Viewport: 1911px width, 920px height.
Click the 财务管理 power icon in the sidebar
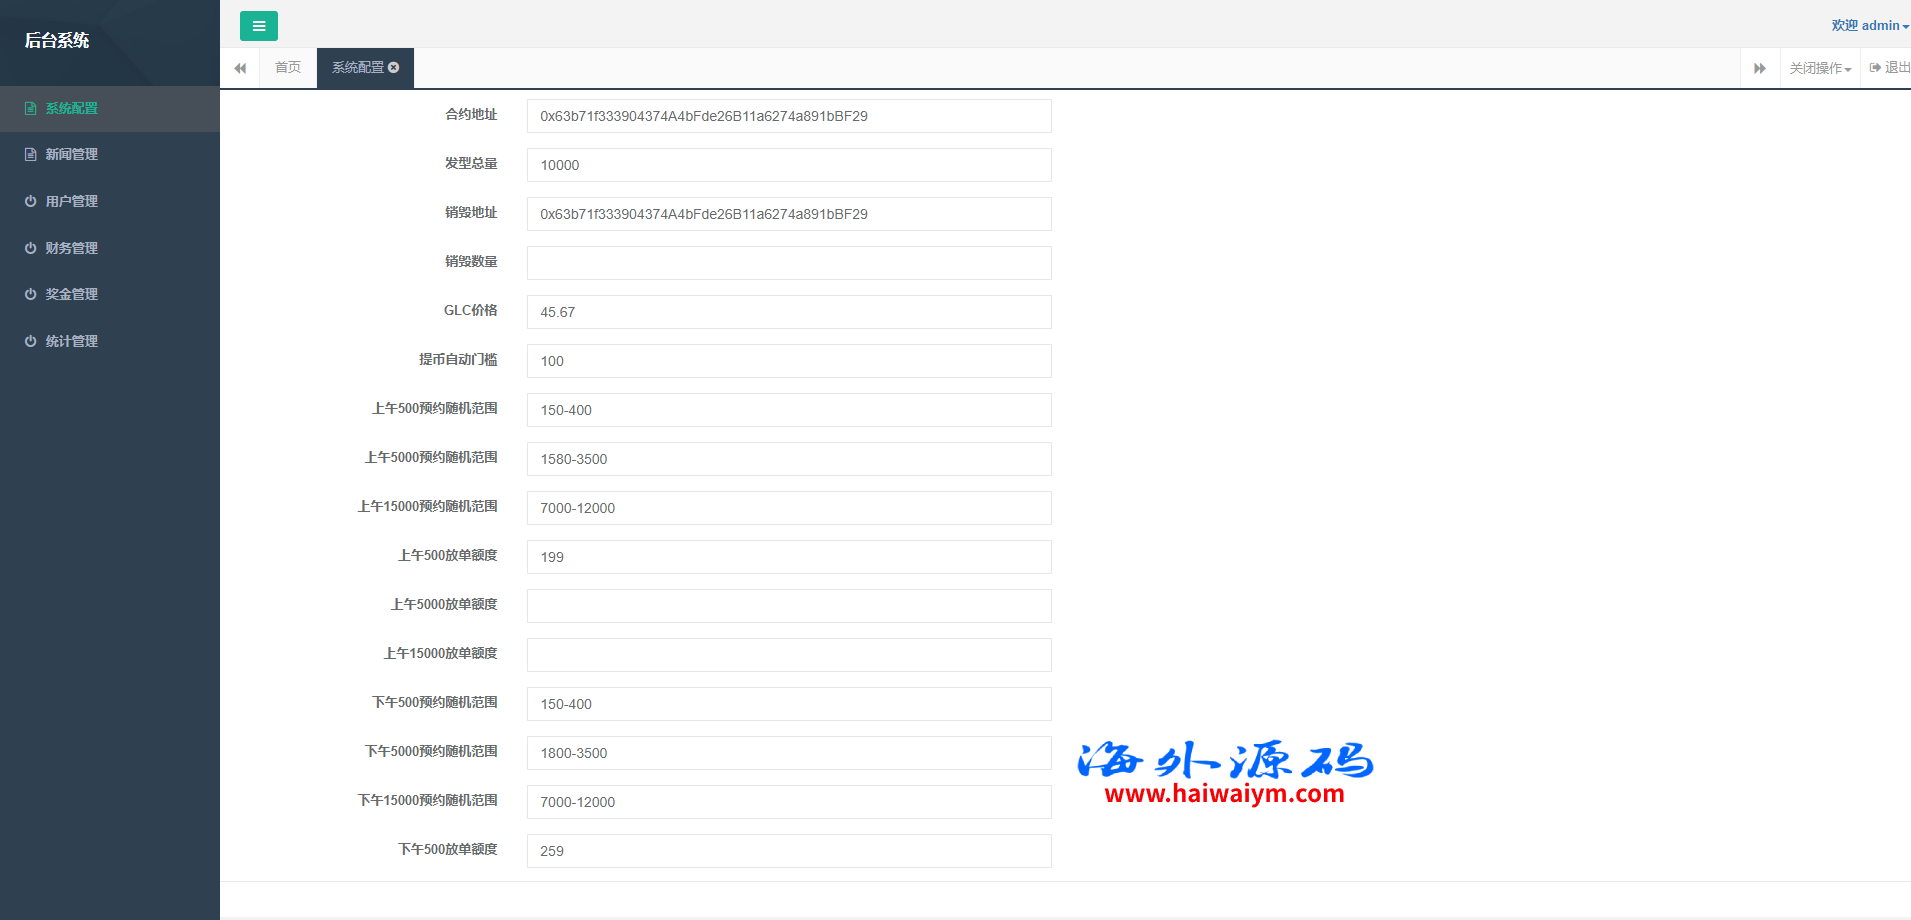(x=31, y=249)
